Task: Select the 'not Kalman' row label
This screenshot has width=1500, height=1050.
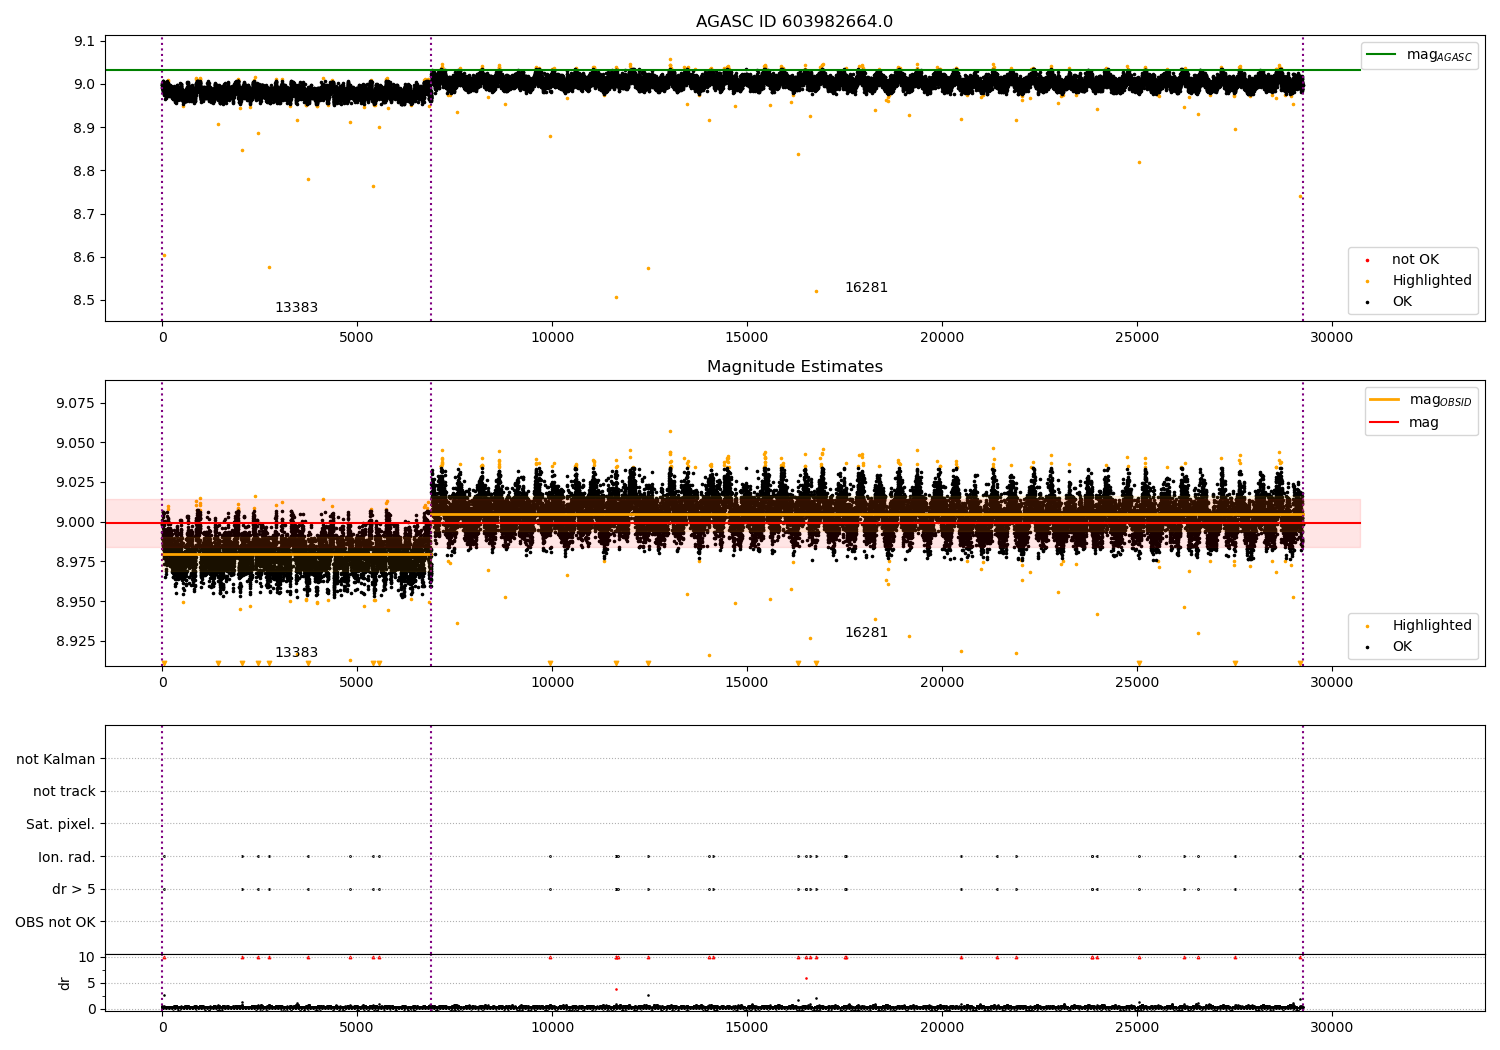Action: pyautogui.click(x=56, y=759)
